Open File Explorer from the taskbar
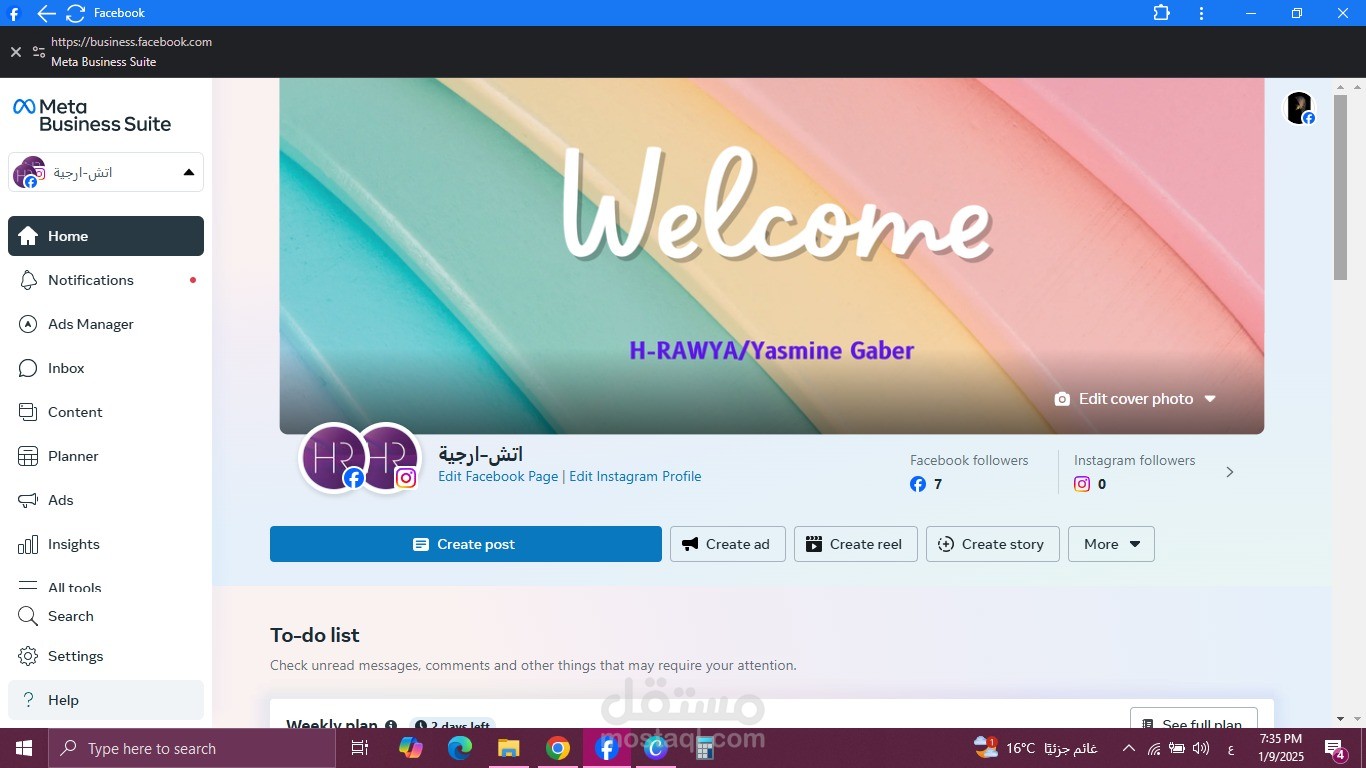1366x768 pixels. coord(508,748)
